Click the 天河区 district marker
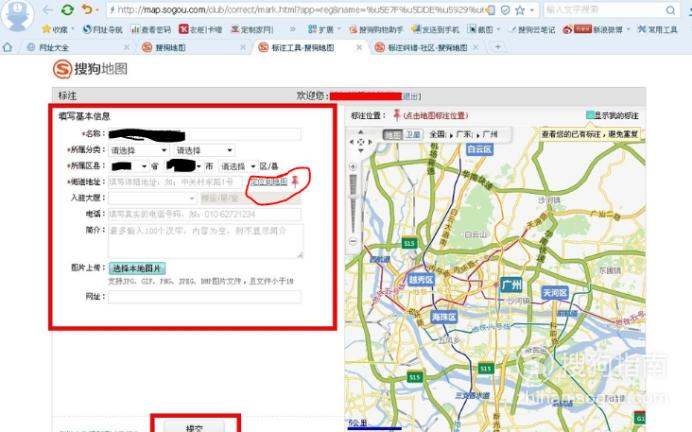 coord(555,293)
